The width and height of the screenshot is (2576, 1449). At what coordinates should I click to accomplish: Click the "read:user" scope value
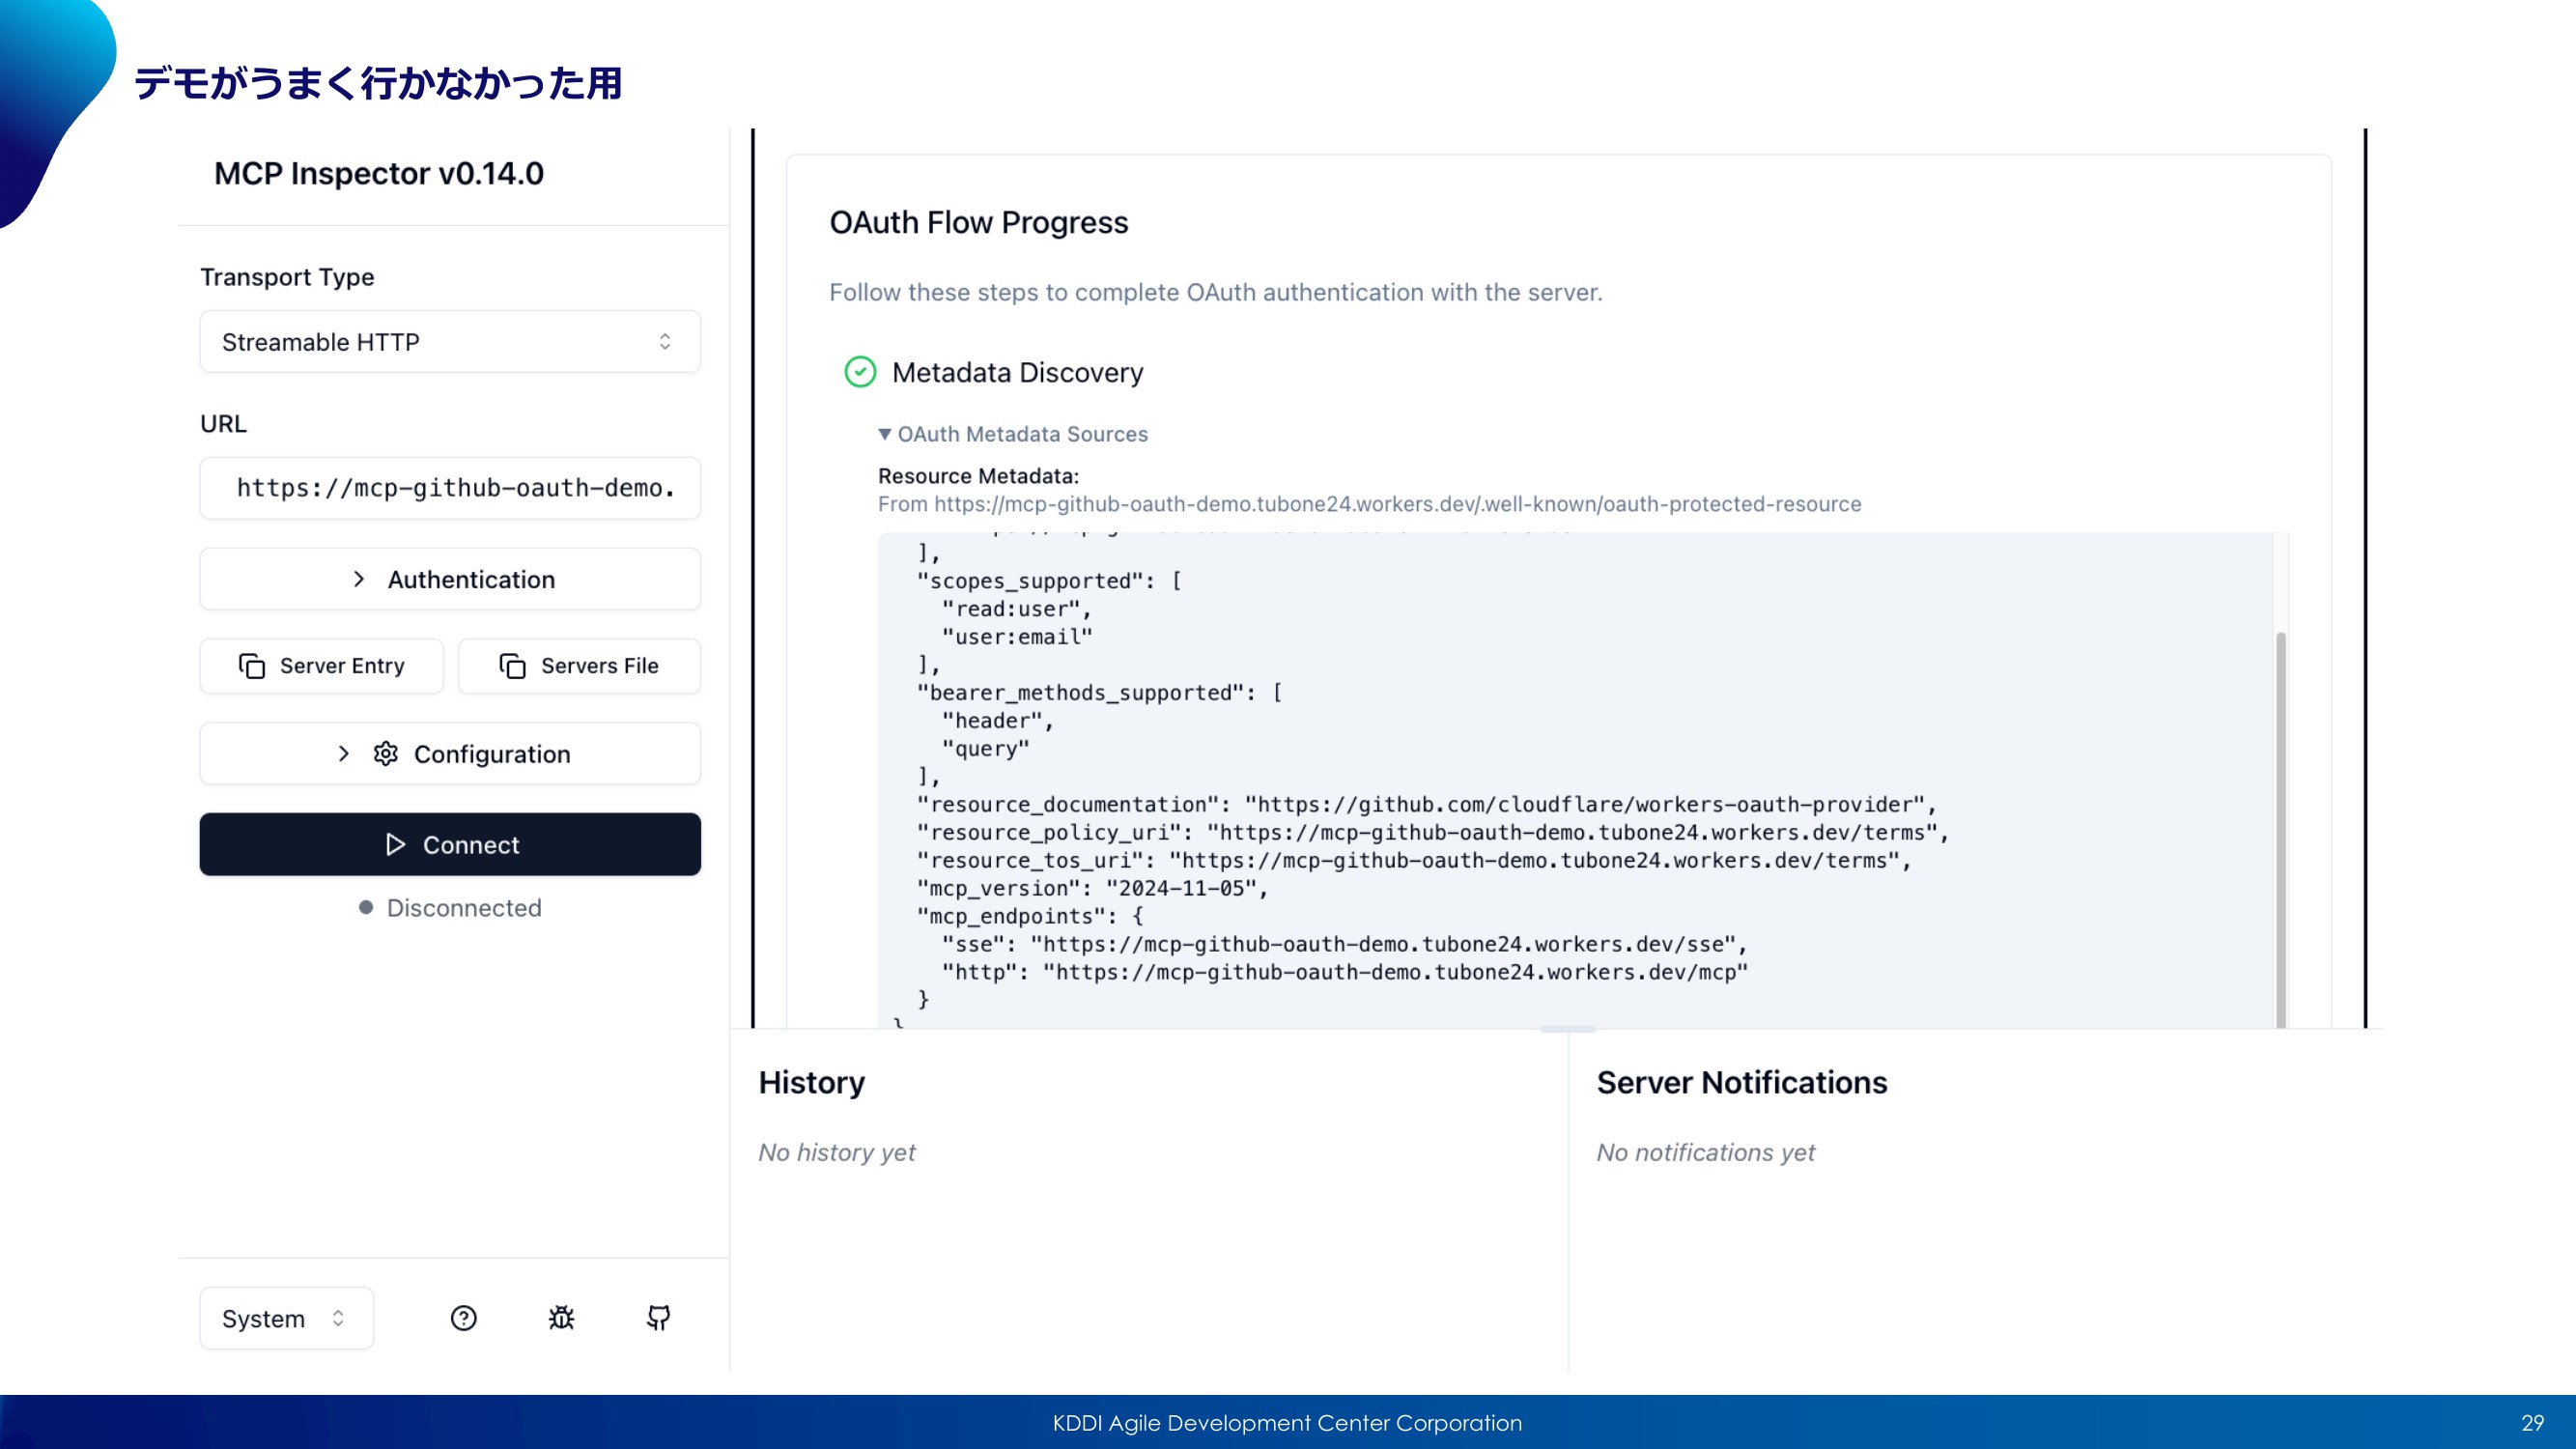(1016, 609)
